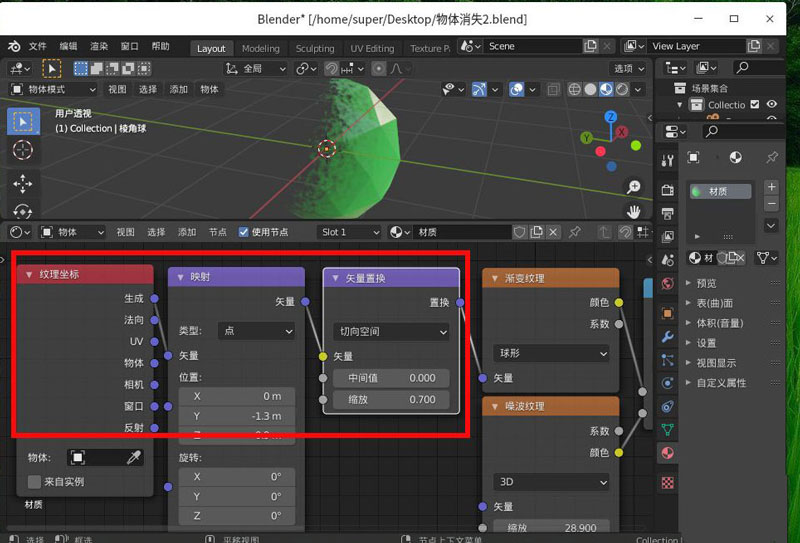Switch to rendered viewport shading mode
The width and height of the screenshot is (800, 543).
click(622, 89)
